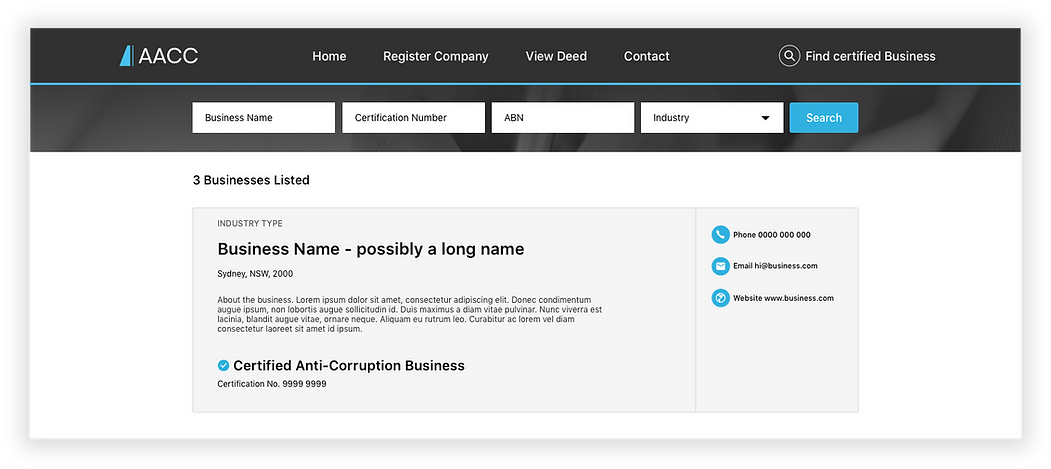Click the 'Sydney, NSW, 2000' address text
The image size is (1051, 469).
pos(255,274)
